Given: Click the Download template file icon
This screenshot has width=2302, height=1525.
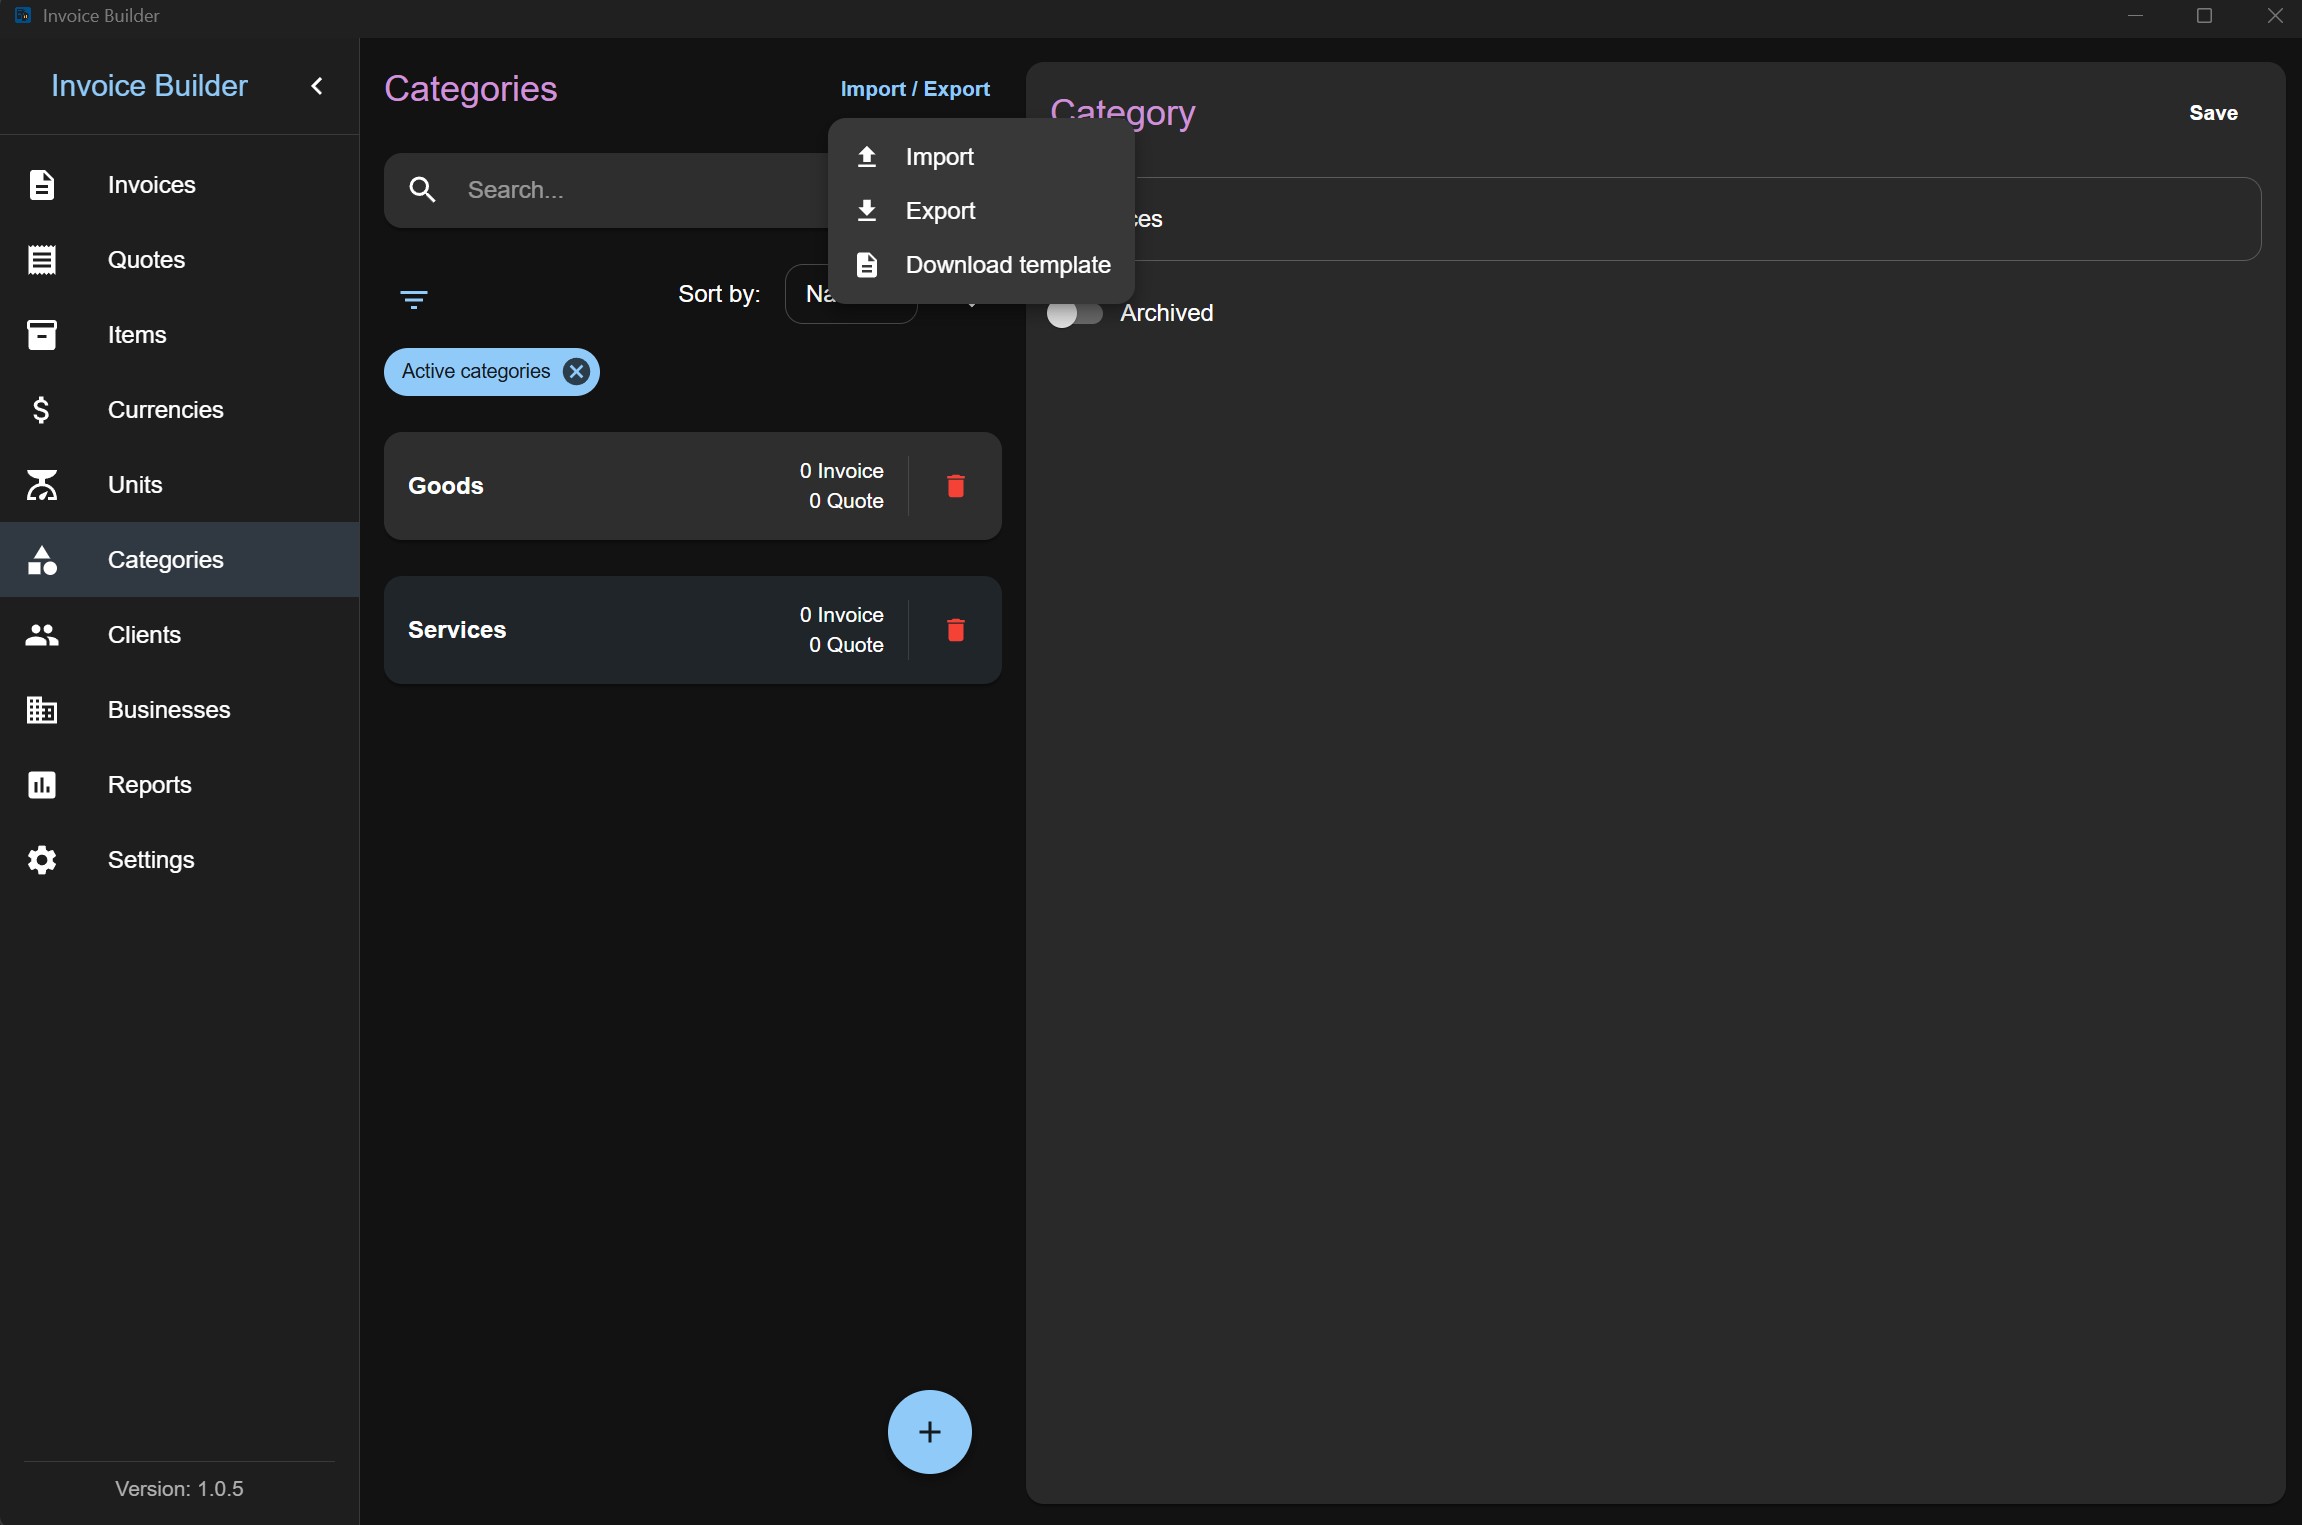Looking at the screenshot, I should 867,265.
